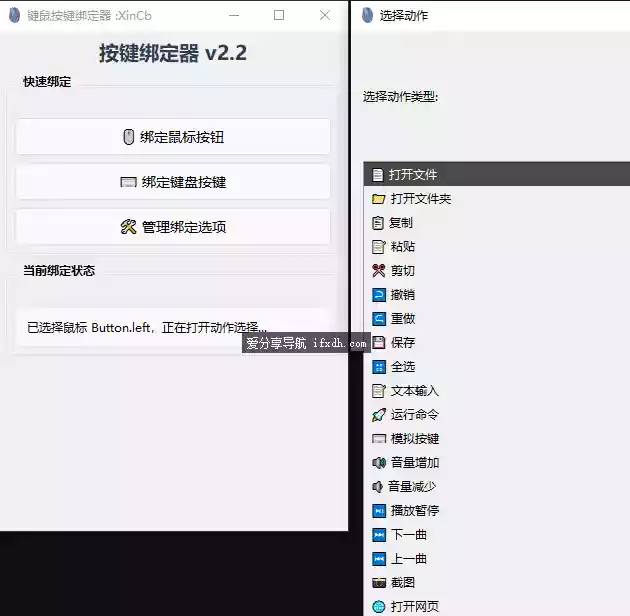Select the 上一曲 label in list

(409, 559)
